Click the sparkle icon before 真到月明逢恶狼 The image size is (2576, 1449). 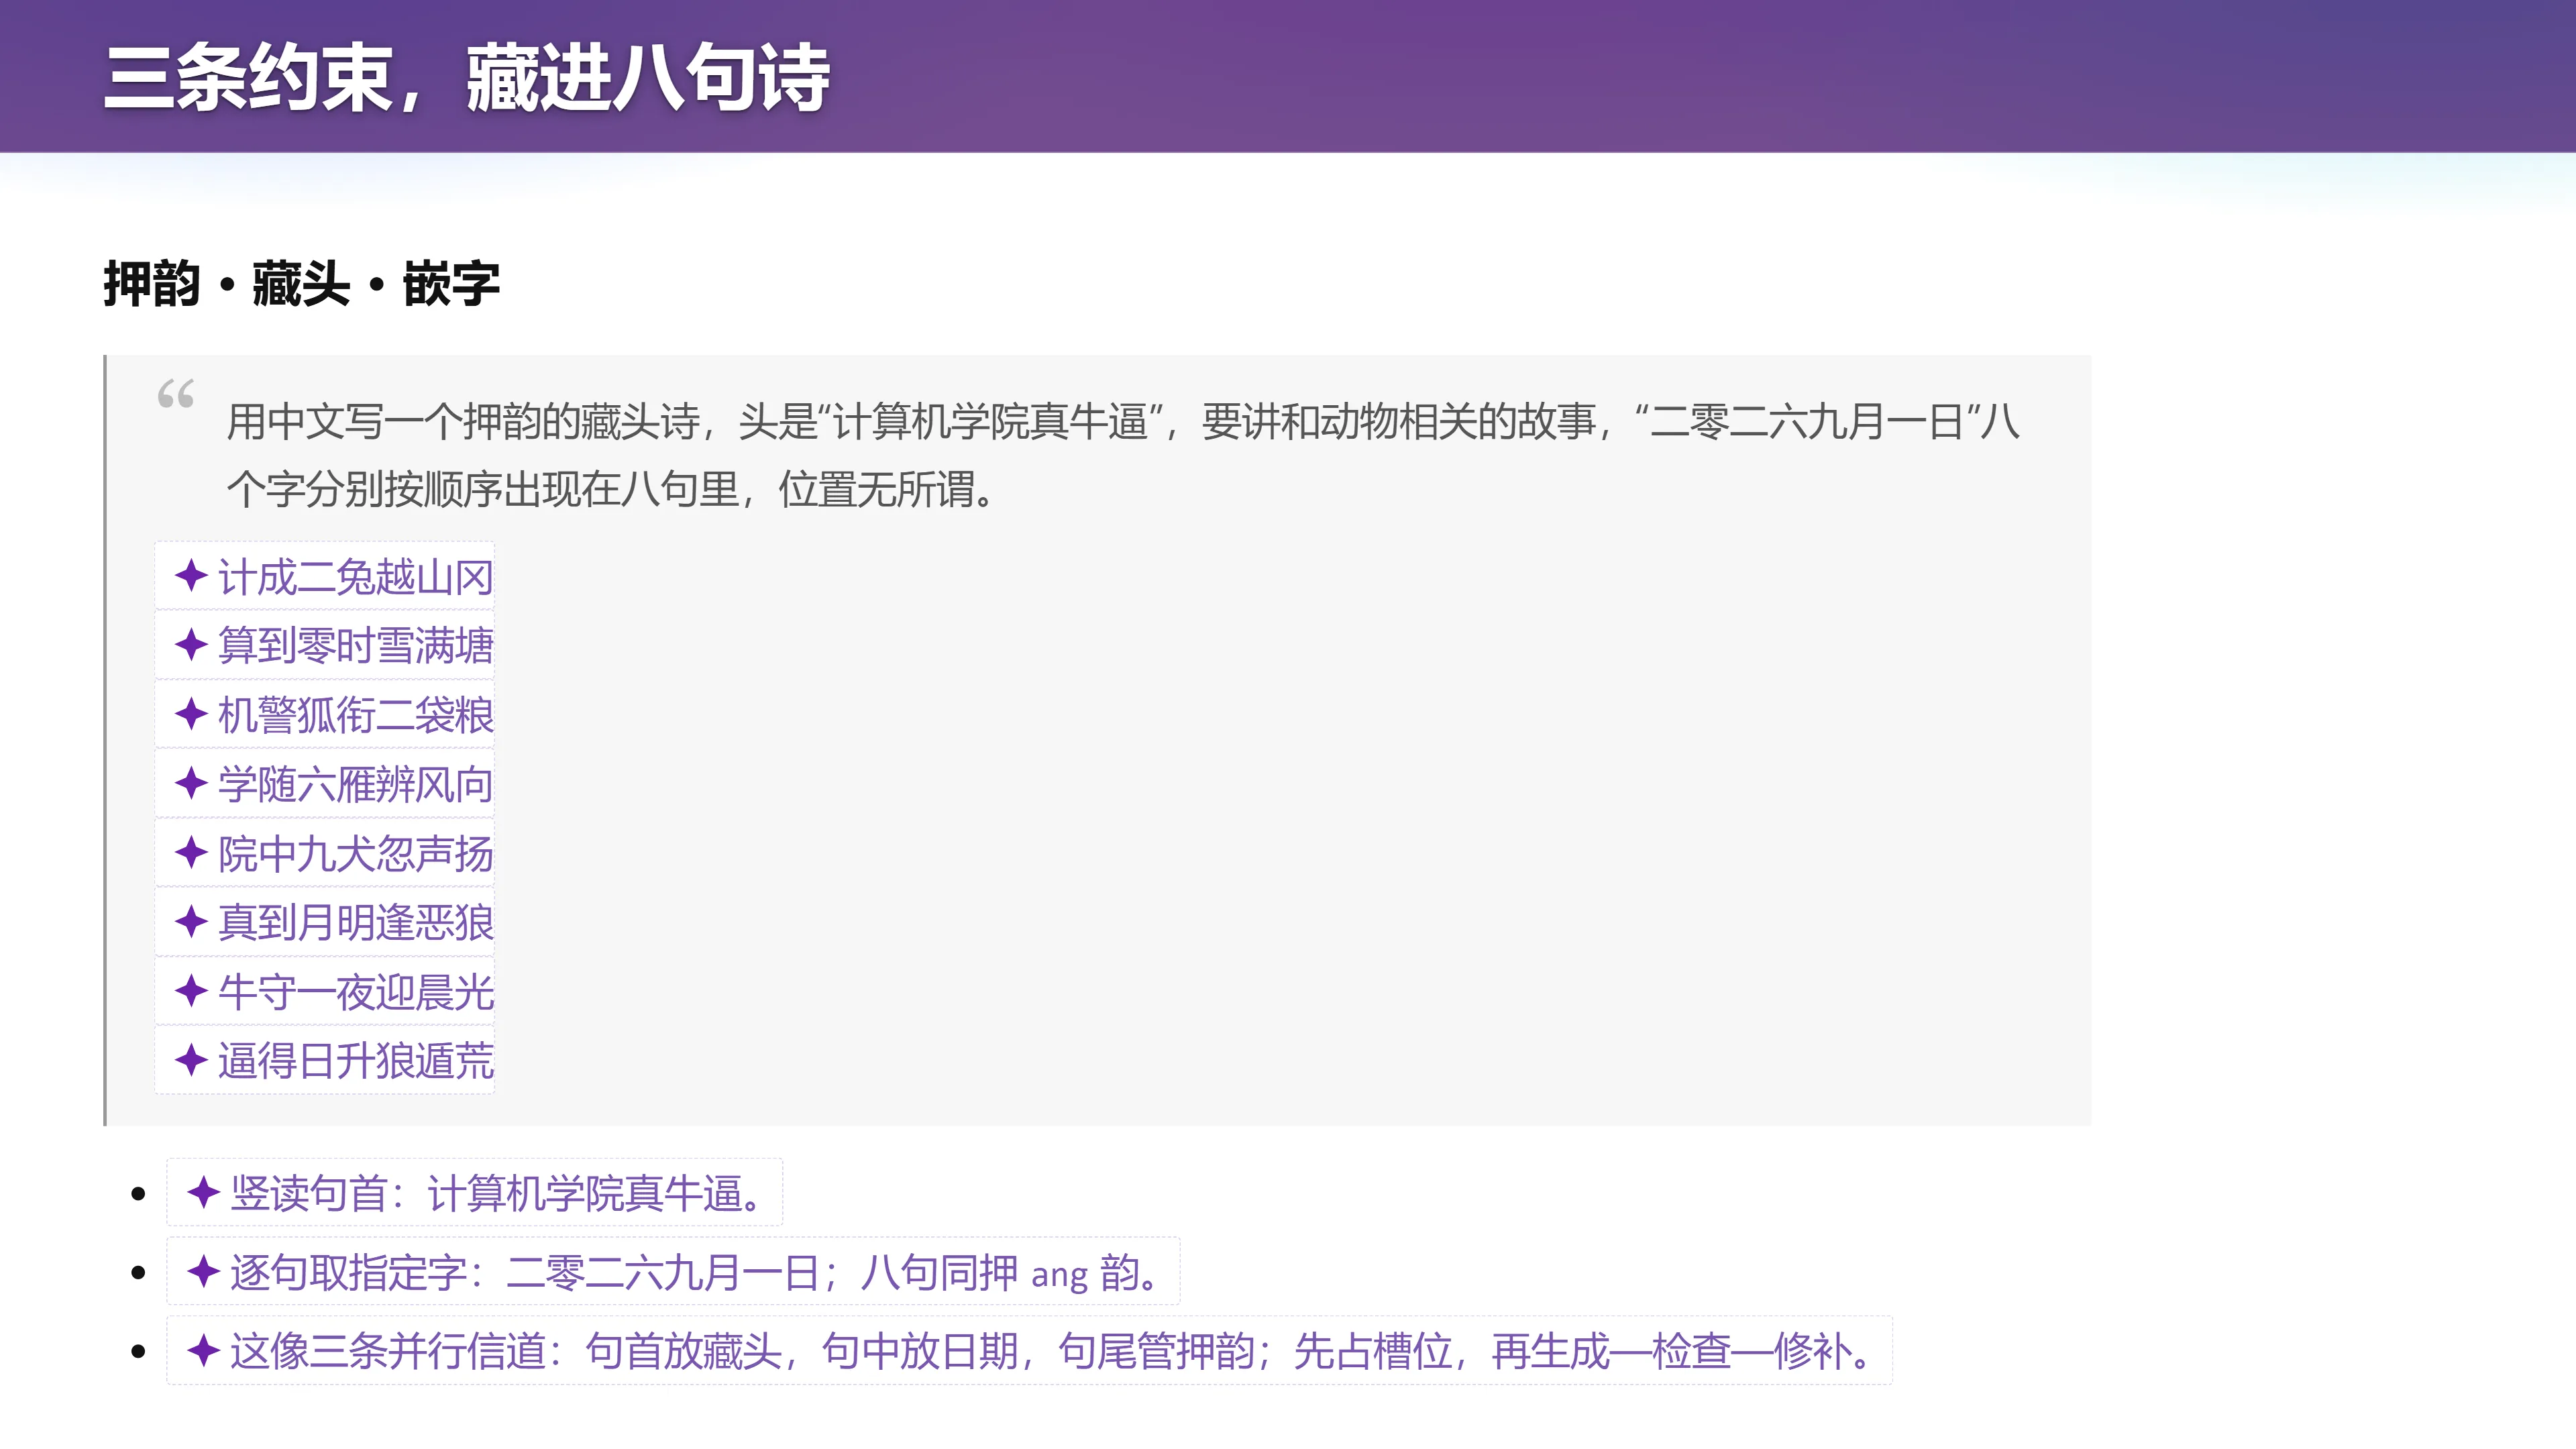[191, 921]
